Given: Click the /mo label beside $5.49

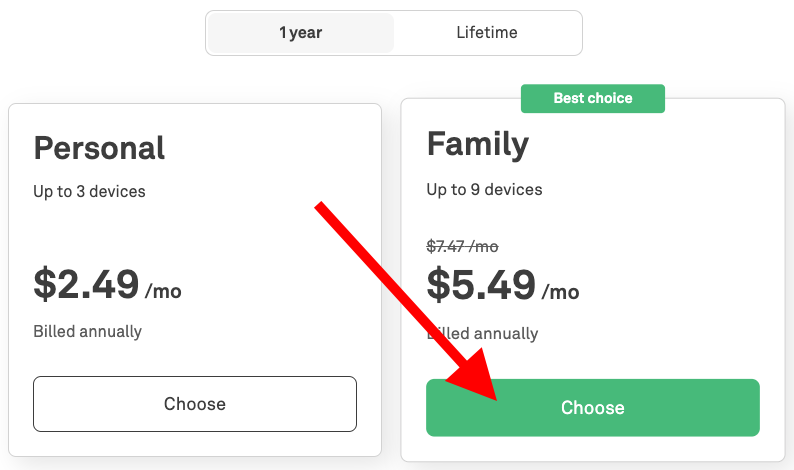Looking at the screenshot, I should [561, 292].
